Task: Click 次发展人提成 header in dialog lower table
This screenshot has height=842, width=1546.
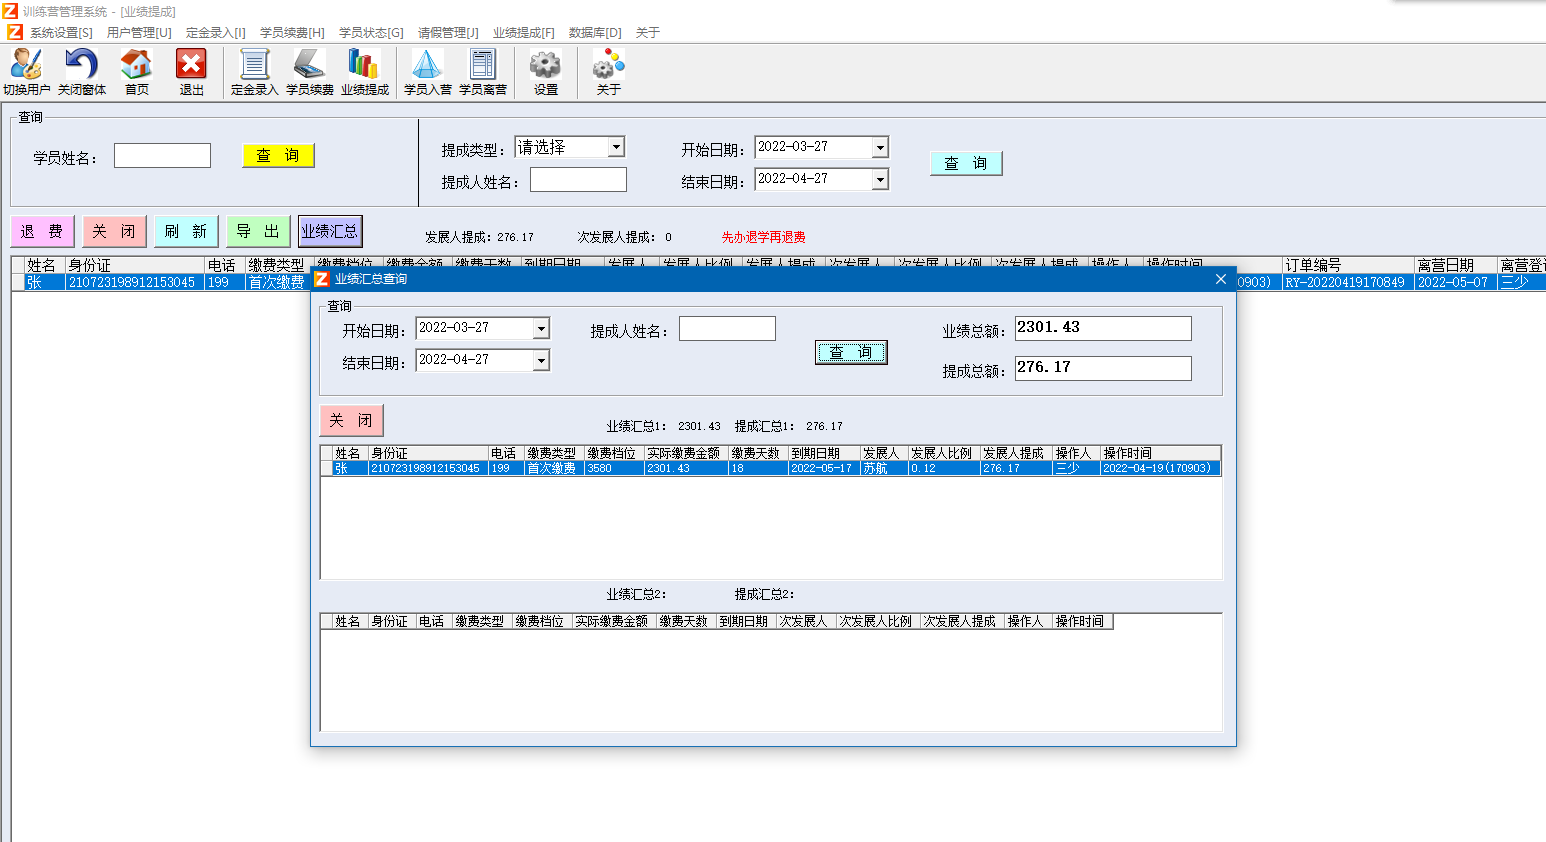Action: (962, 621)
